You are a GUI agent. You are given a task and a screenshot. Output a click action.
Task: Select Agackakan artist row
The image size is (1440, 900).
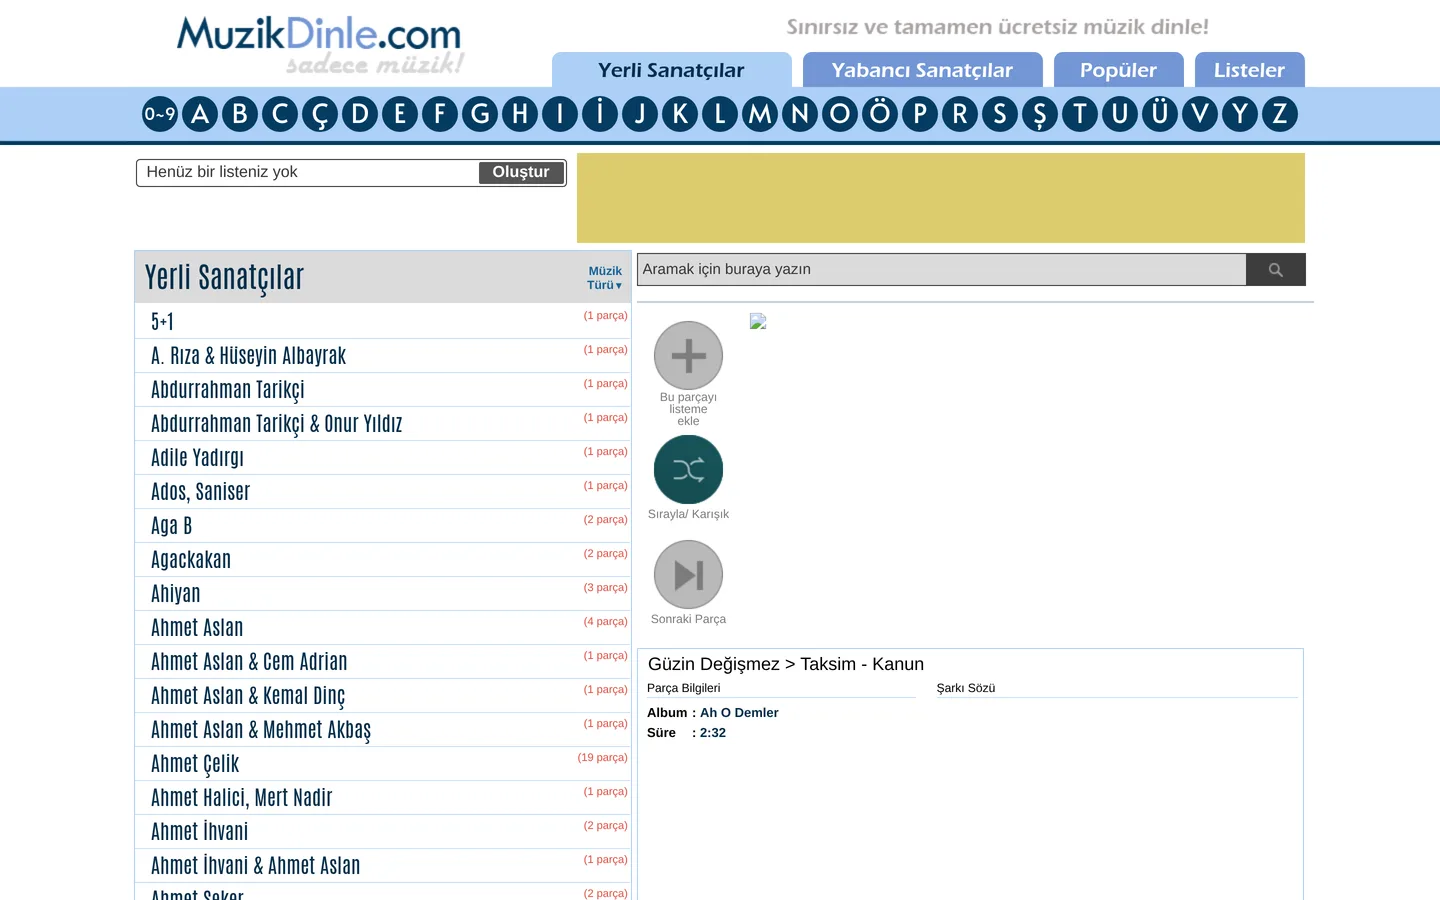[x=383, y=560]
